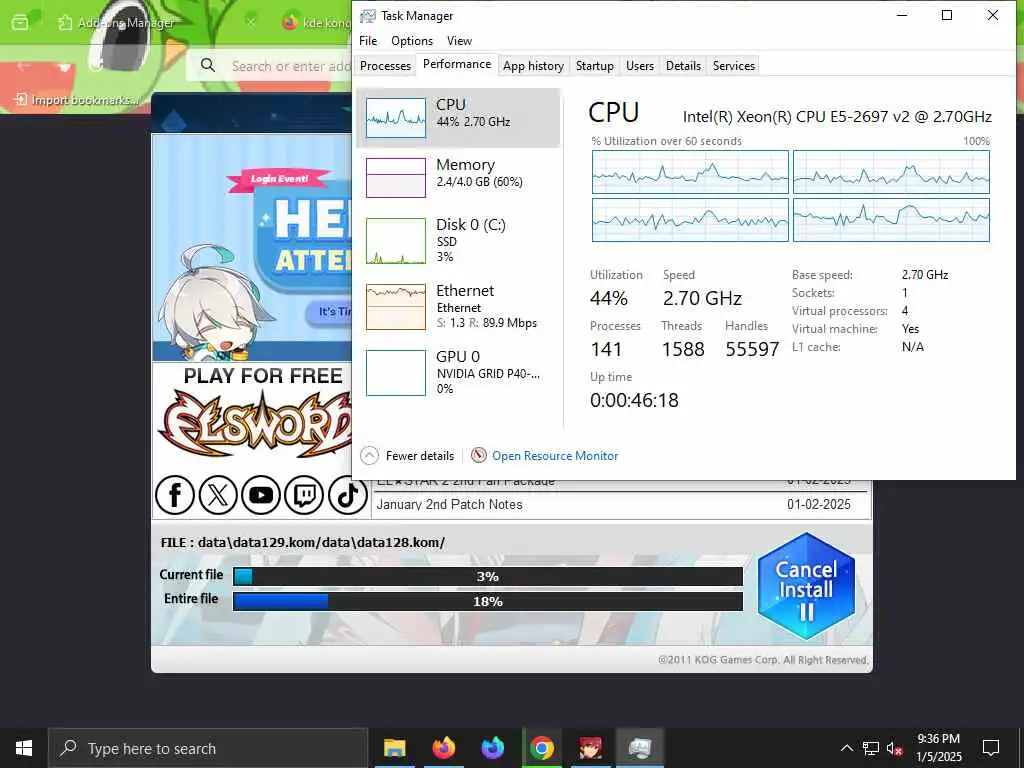Image resolution: width=1024 pixels, height=768 pixels.
Task: Click top-left CPU utilization graph
Action: pos(690,172)
